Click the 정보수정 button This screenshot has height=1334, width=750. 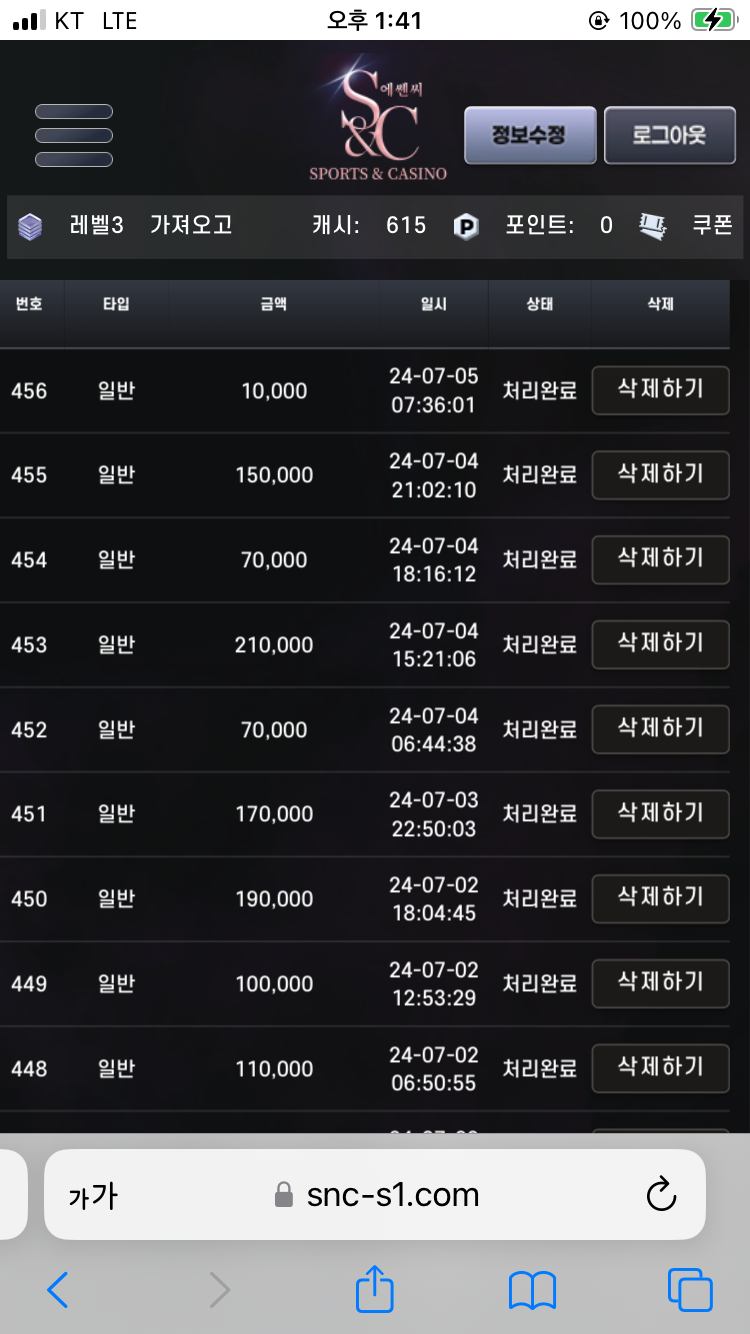coord(530,135)
